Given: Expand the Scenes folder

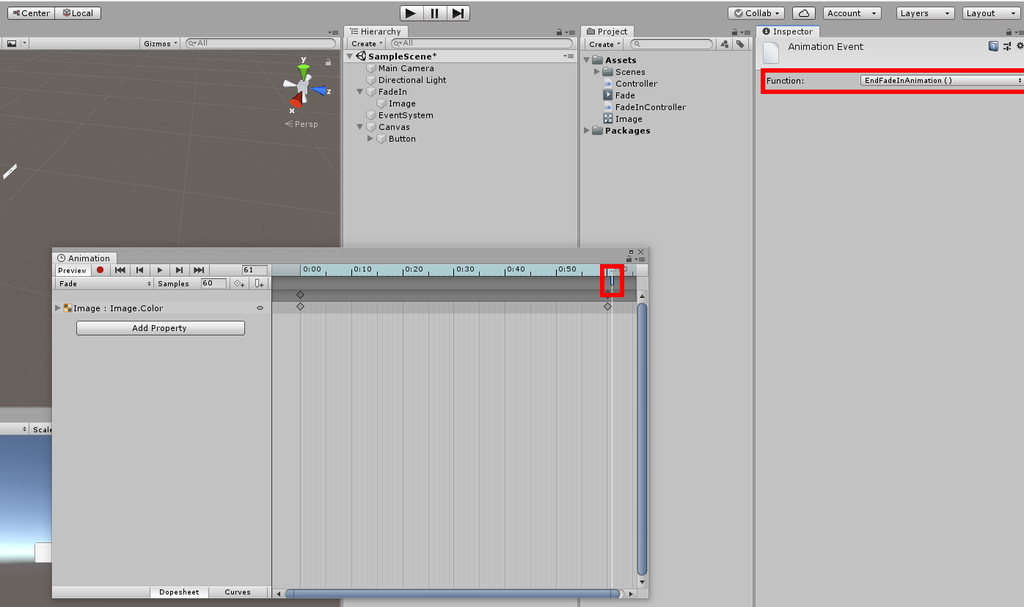Looking at the screenshot, I should [597, 72].
